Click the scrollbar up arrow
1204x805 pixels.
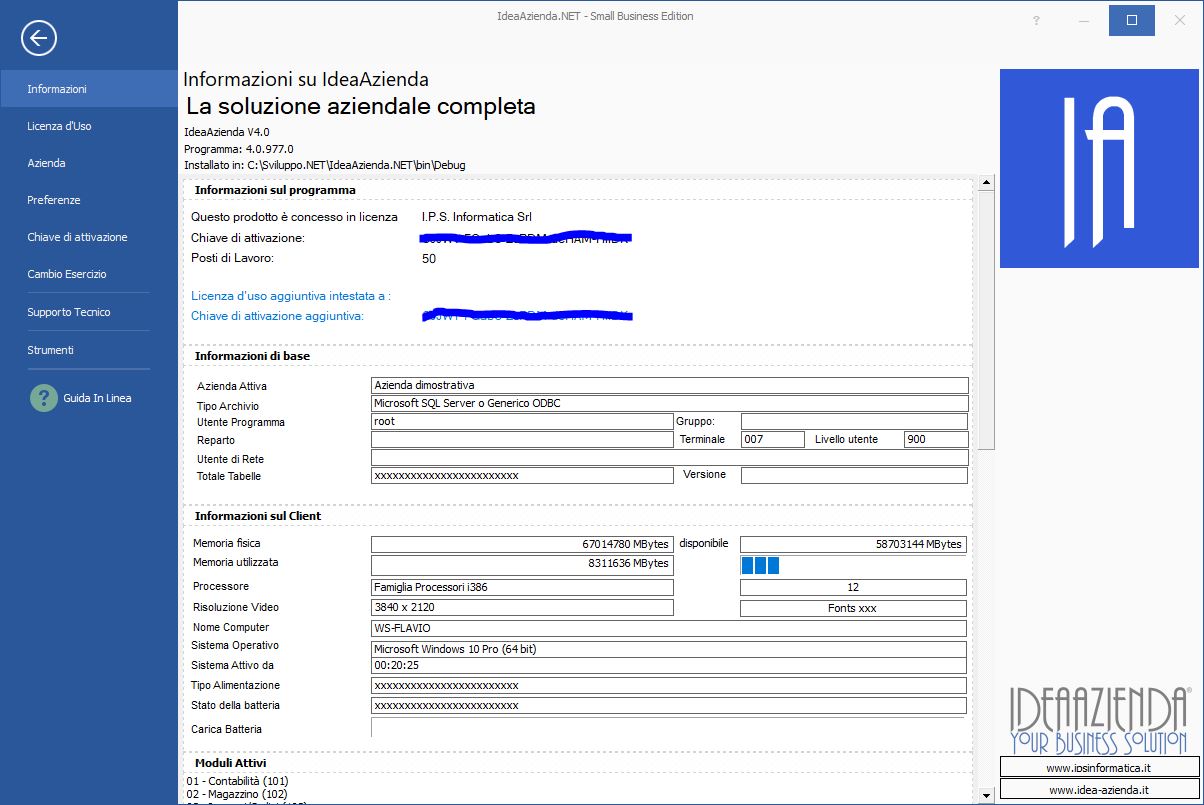point(985,183)
